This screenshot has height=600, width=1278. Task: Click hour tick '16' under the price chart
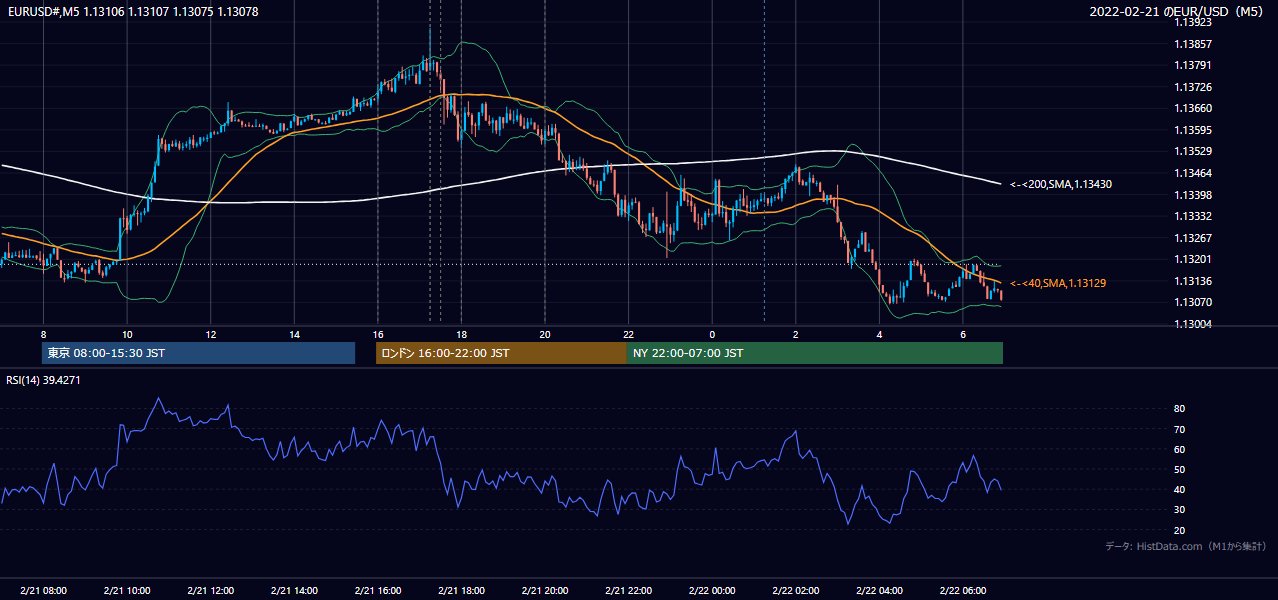(x=377, y=334)
